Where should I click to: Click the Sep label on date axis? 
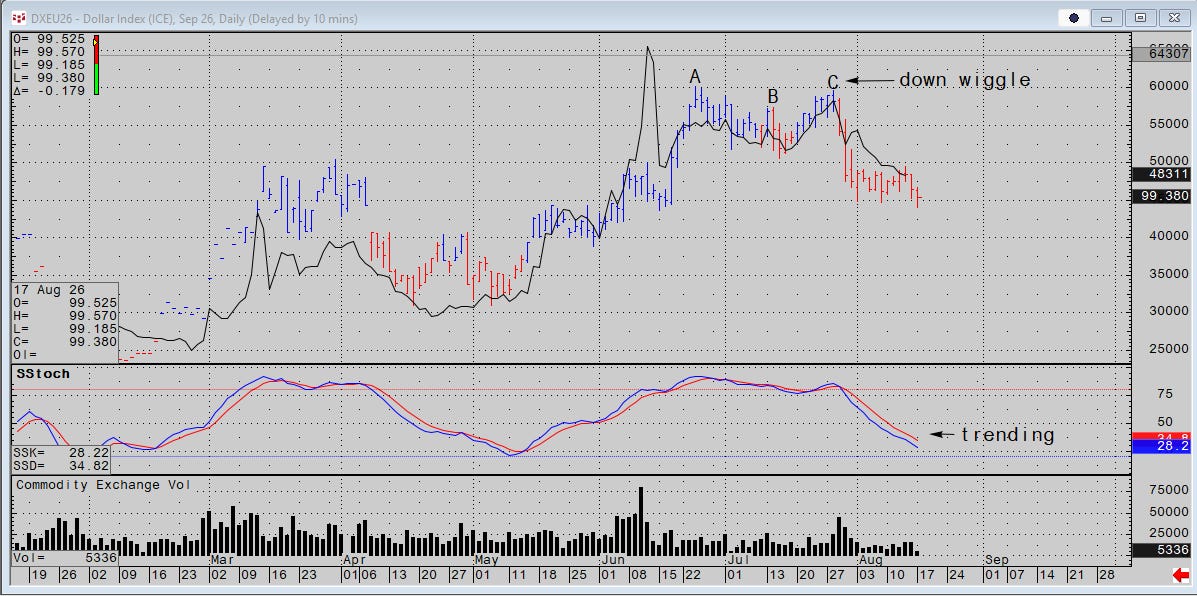point(996,559)
